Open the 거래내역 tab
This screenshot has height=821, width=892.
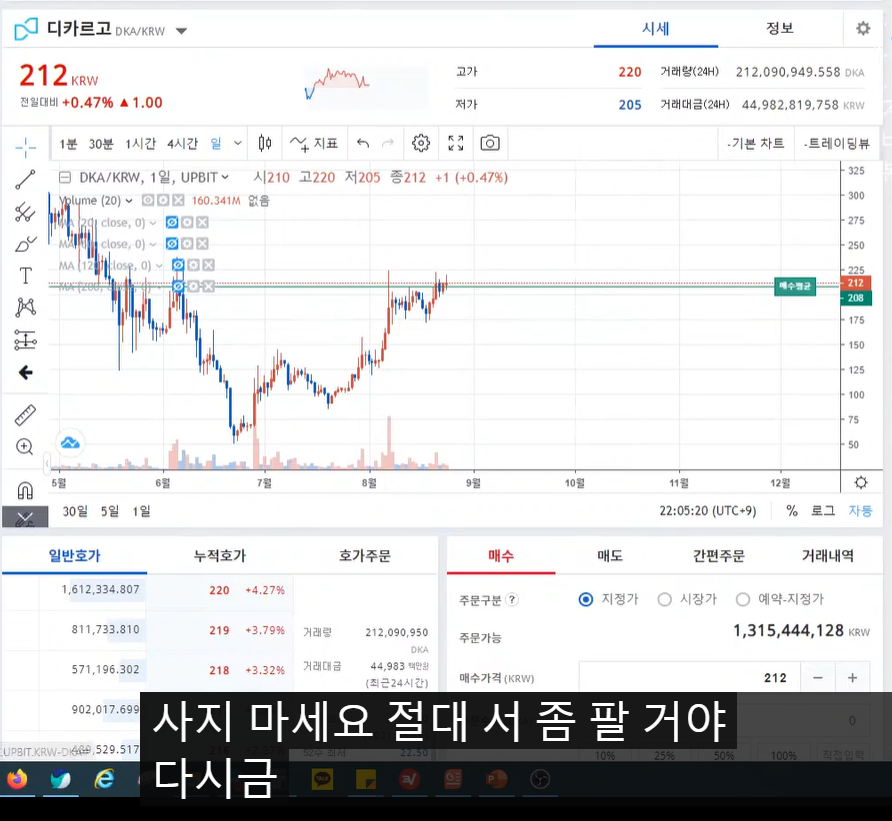click(827, 556)
